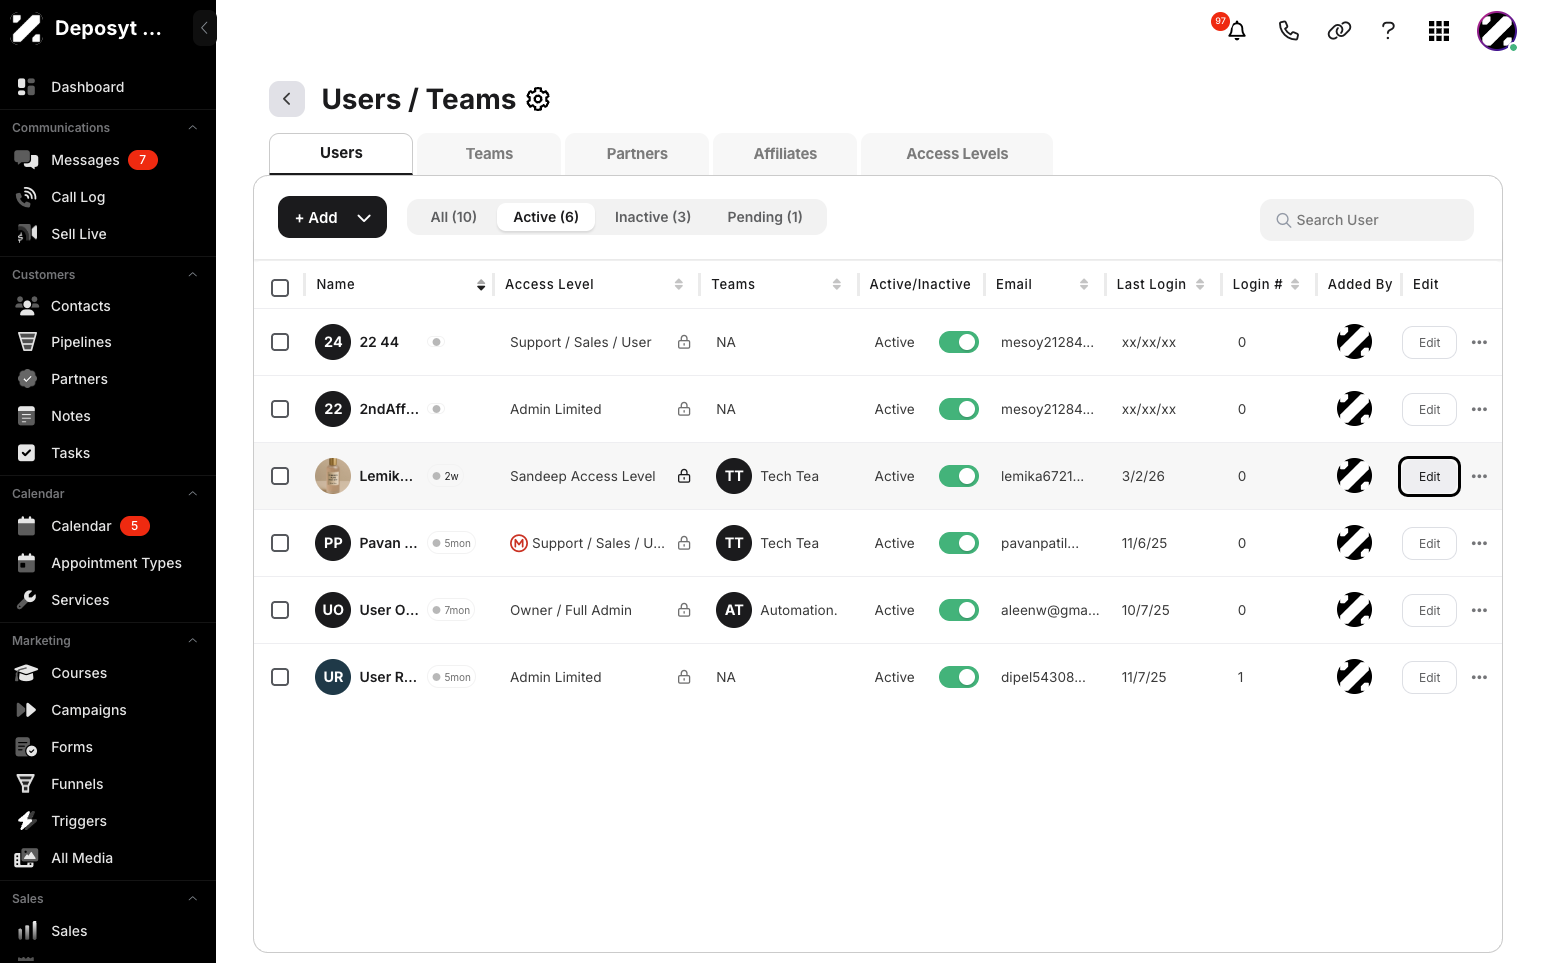The image size is (1541, 963).
Task: Collapse the Communications section
Action: (193, 128)
